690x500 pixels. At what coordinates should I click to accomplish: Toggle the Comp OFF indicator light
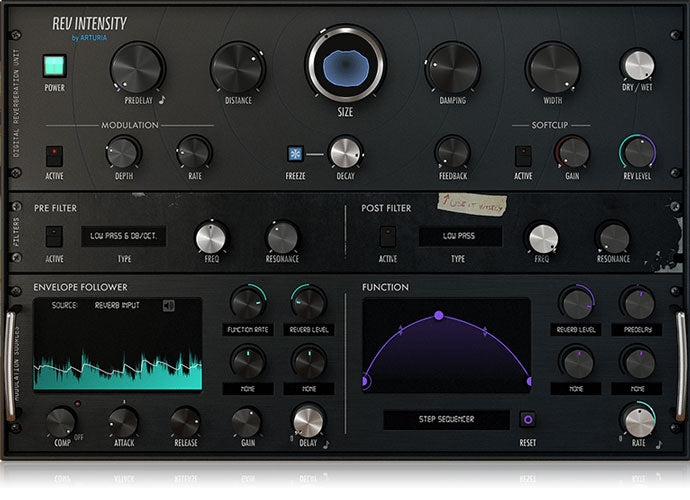coord(77,404)
